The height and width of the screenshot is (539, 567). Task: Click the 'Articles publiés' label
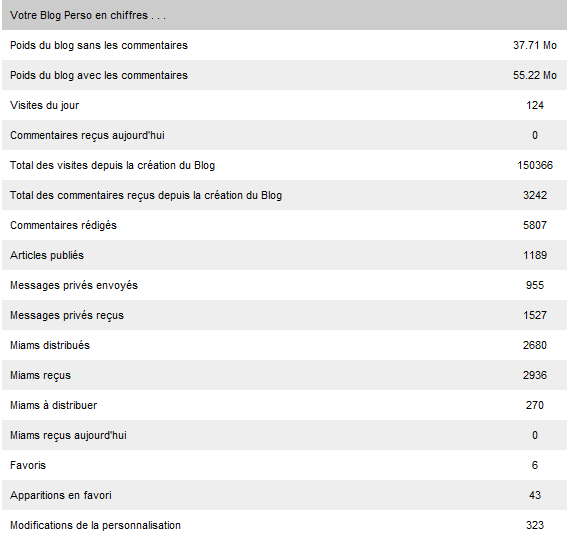47,255
